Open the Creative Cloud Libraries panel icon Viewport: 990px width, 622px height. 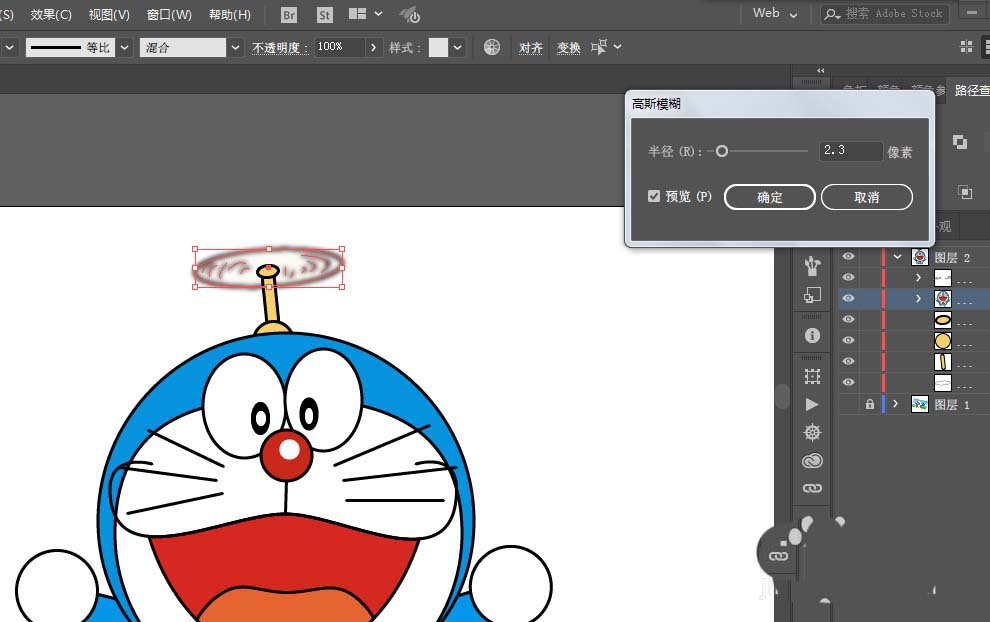click(x=812, y=460)
